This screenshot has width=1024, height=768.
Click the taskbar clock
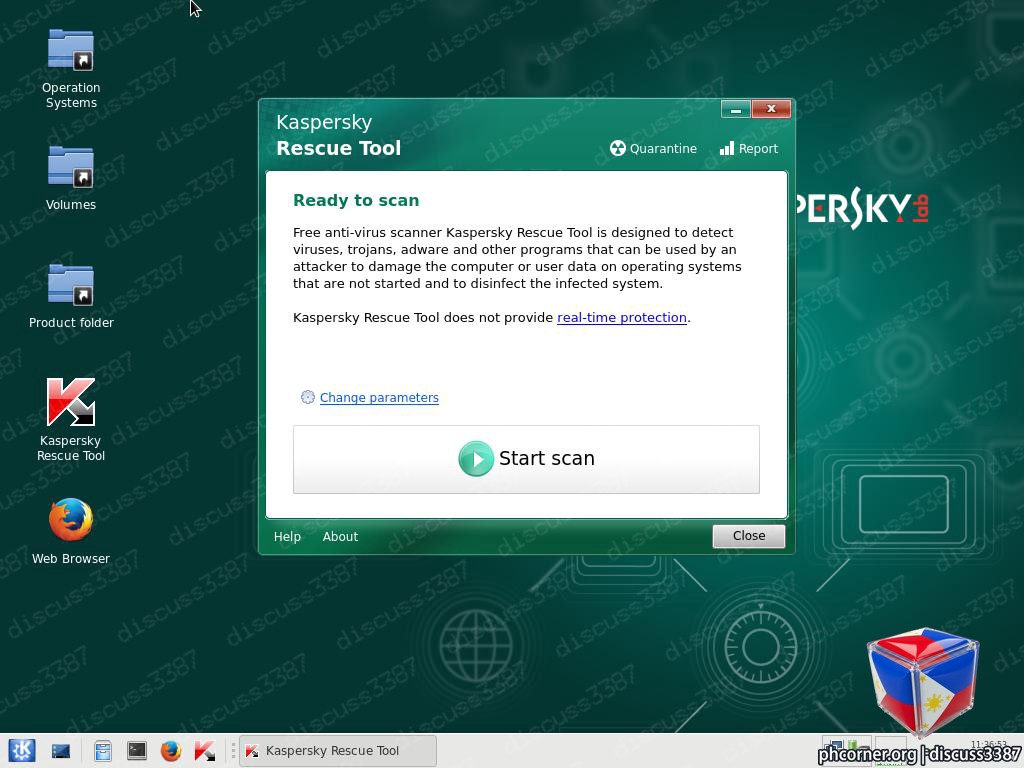coord(987,745)
